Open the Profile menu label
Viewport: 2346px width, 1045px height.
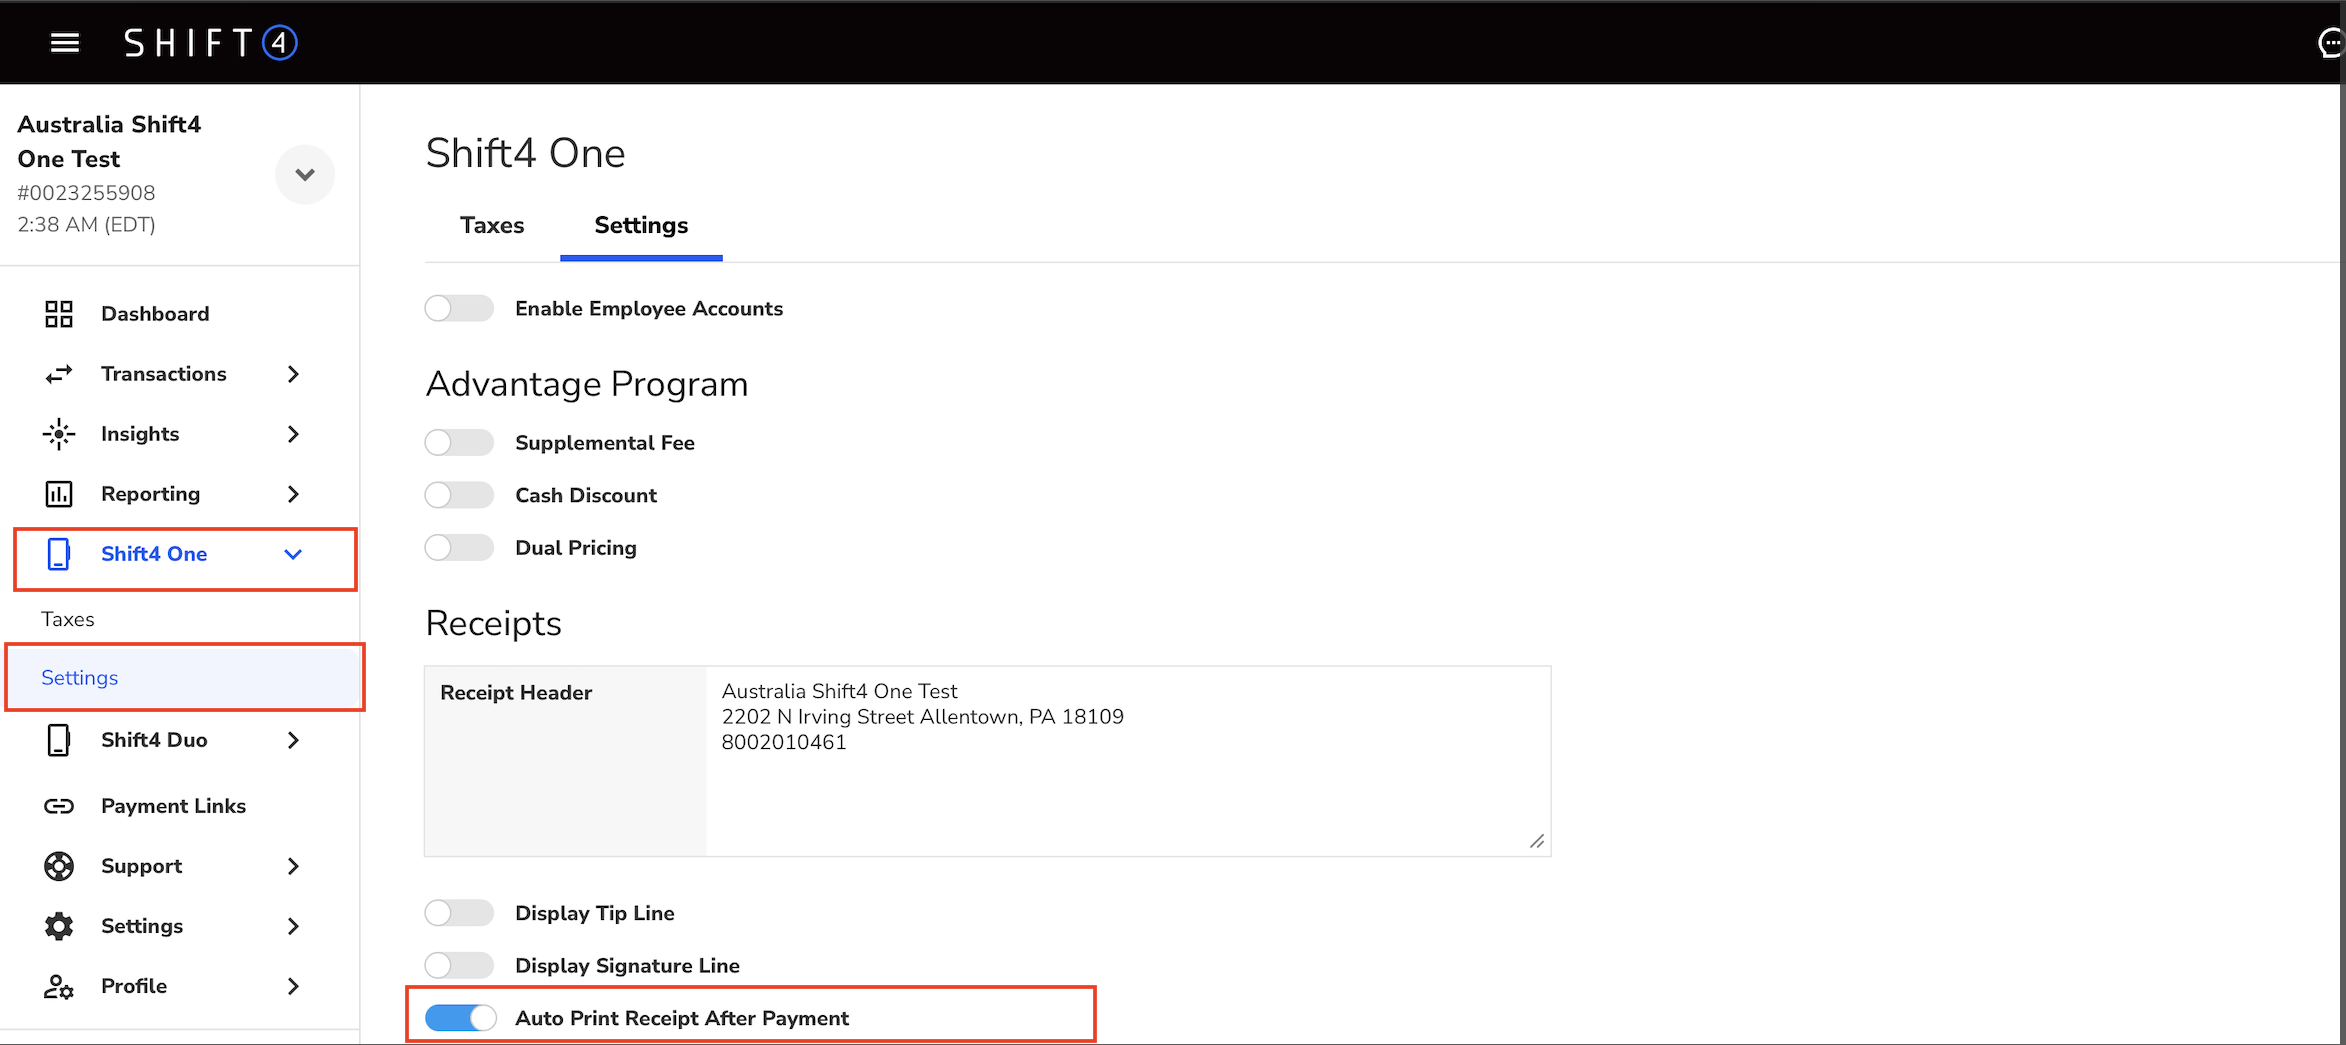[x=134, y=986]
